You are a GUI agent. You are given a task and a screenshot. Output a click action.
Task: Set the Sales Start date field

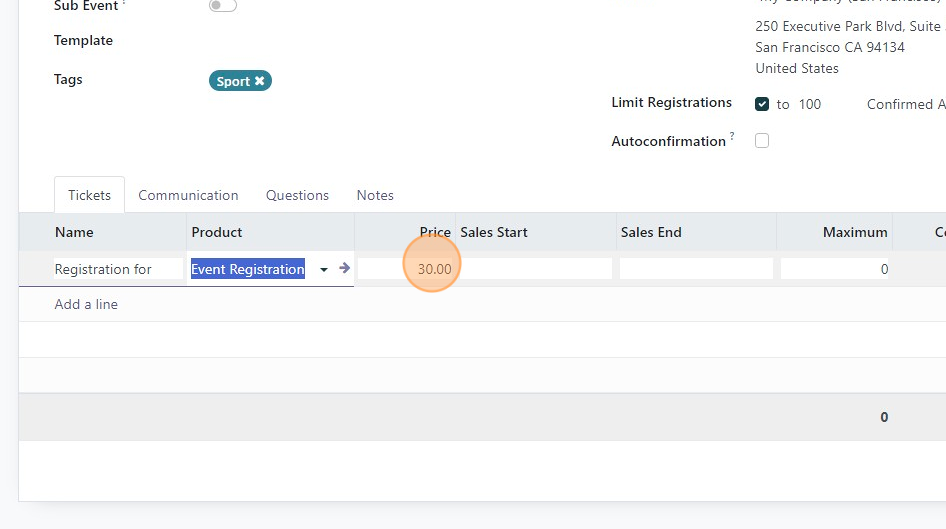(534, 269)
